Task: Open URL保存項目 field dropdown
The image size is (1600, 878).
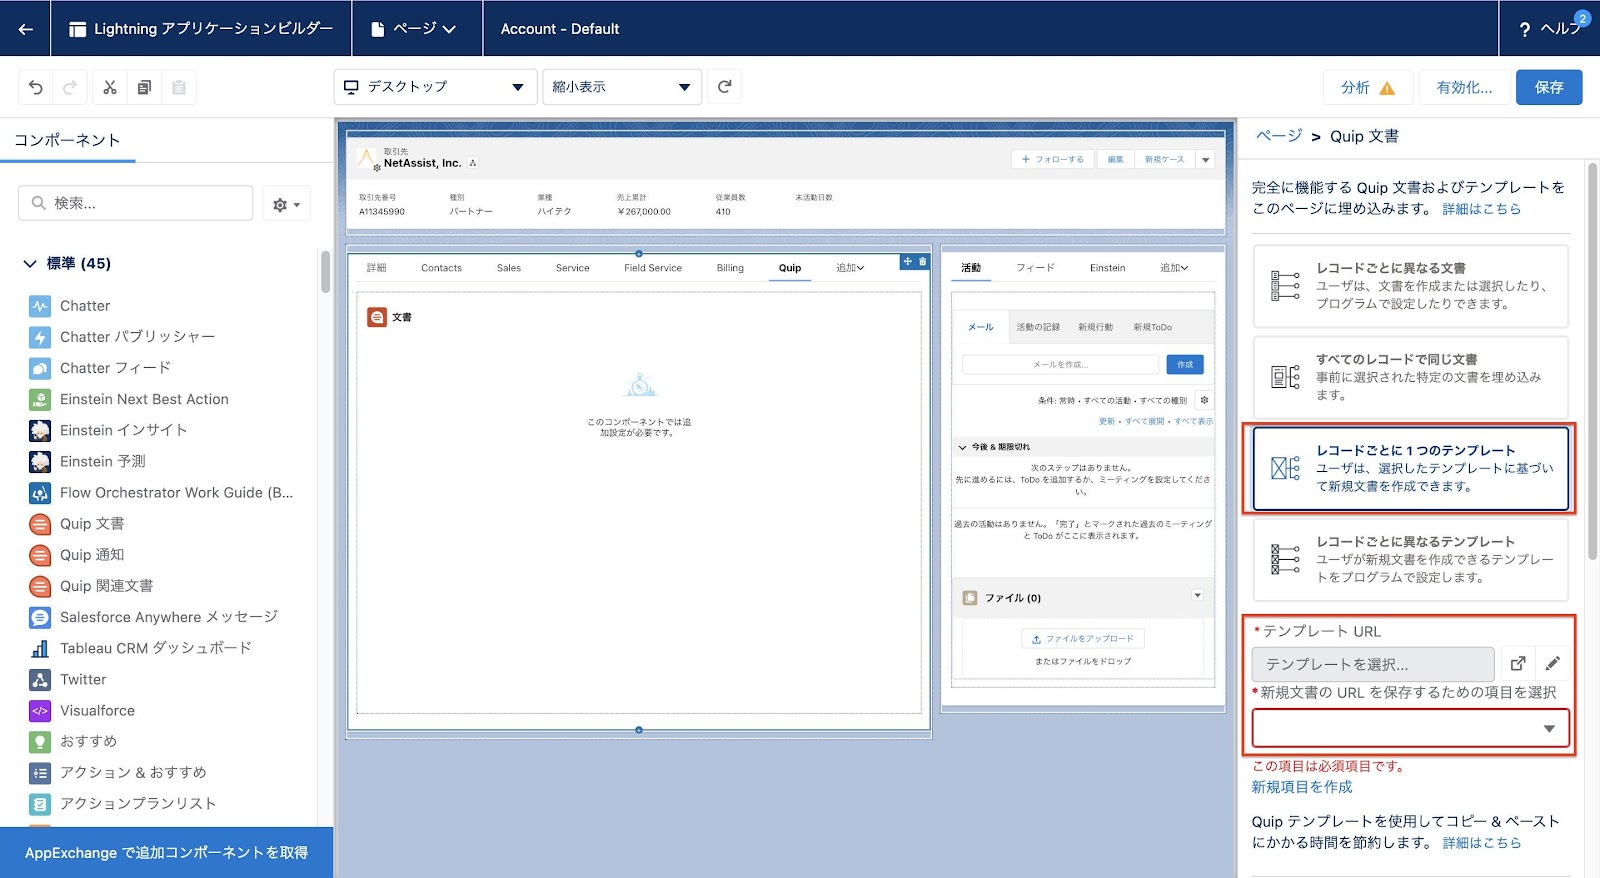Action: pyautogui.click(x=1410, y=729)
